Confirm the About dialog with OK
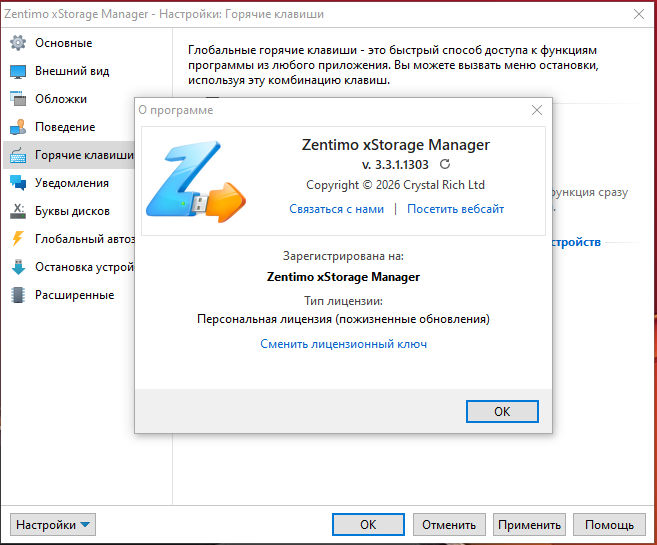Screen dimensions: 657x545 [x=502, y=411]
